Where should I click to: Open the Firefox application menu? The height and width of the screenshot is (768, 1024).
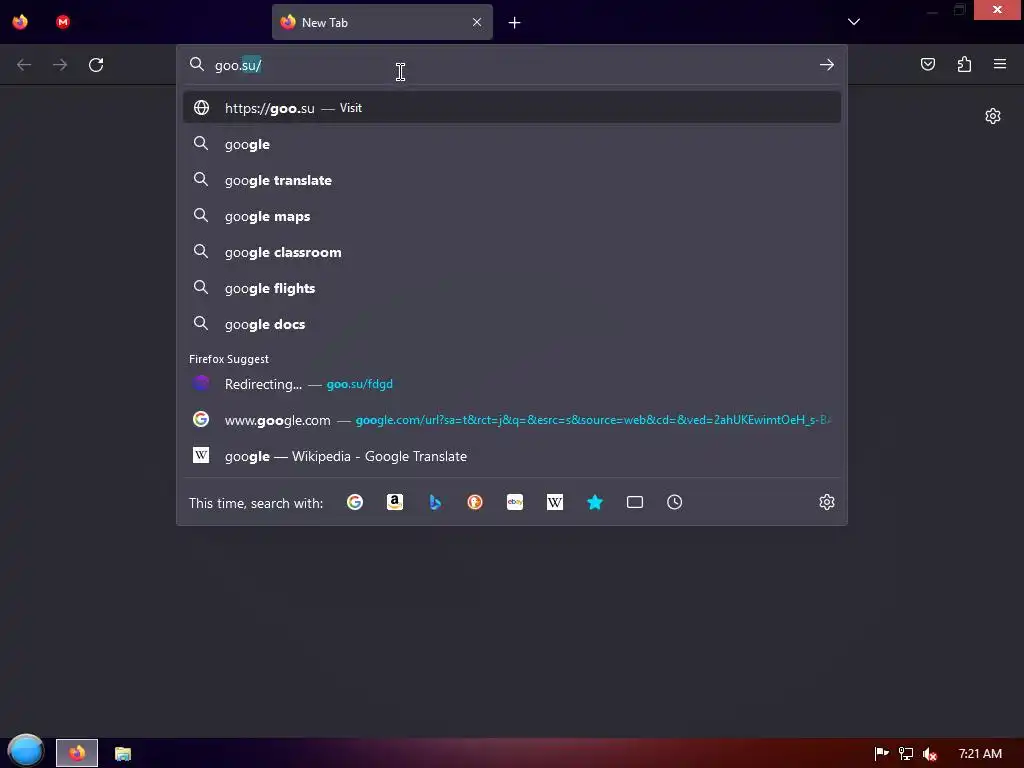(1000, 64)
